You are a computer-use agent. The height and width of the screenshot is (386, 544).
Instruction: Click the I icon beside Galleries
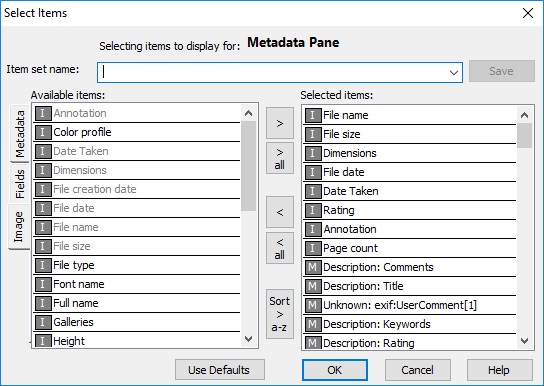pos(43,322)
